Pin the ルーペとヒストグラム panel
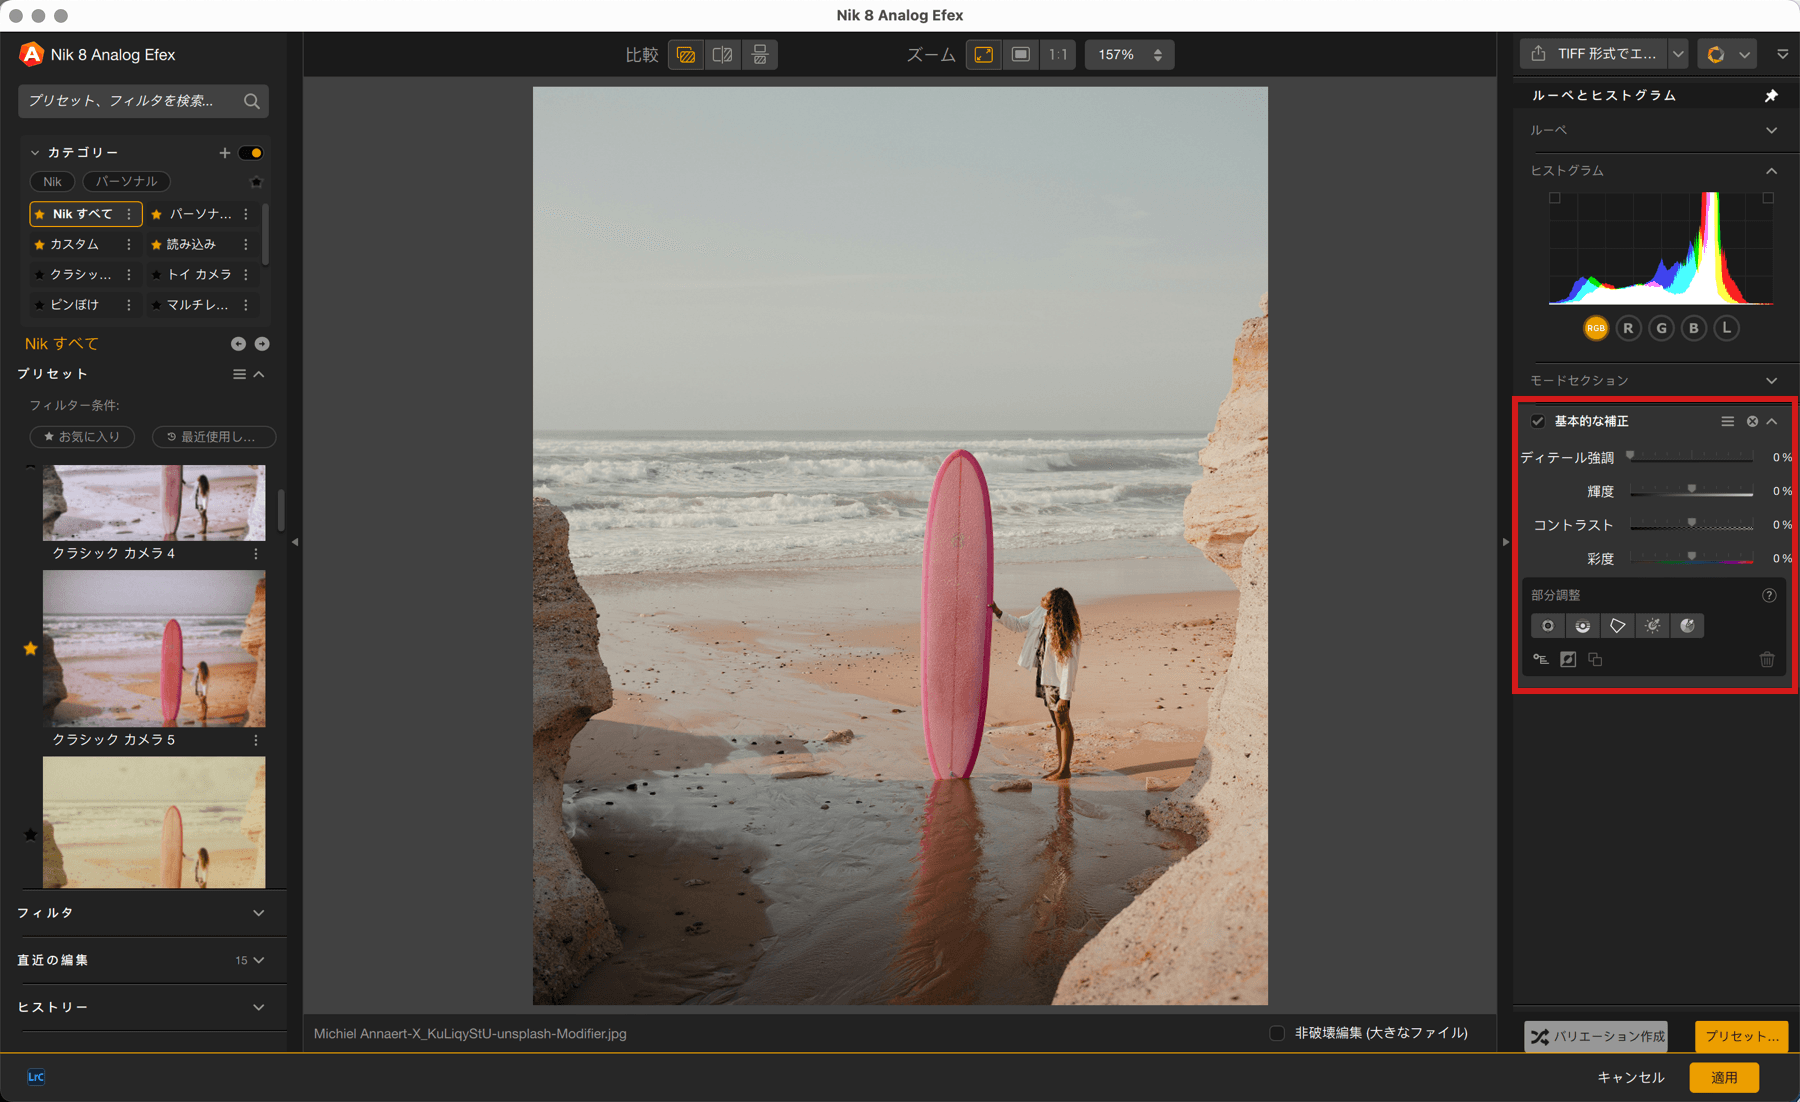The height and width of the screenshot is (1102, 1800). tap(1771, 96)
